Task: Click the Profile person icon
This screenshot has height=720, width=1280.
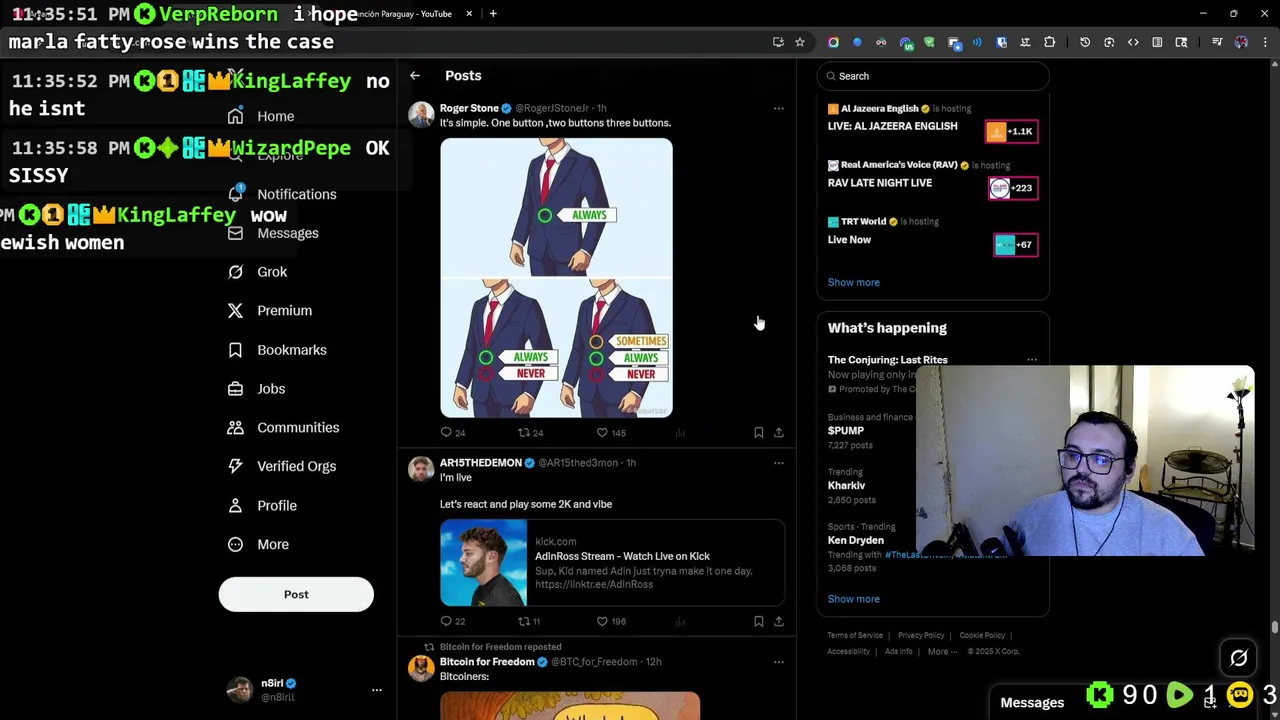Action: (x=235, y=505)
